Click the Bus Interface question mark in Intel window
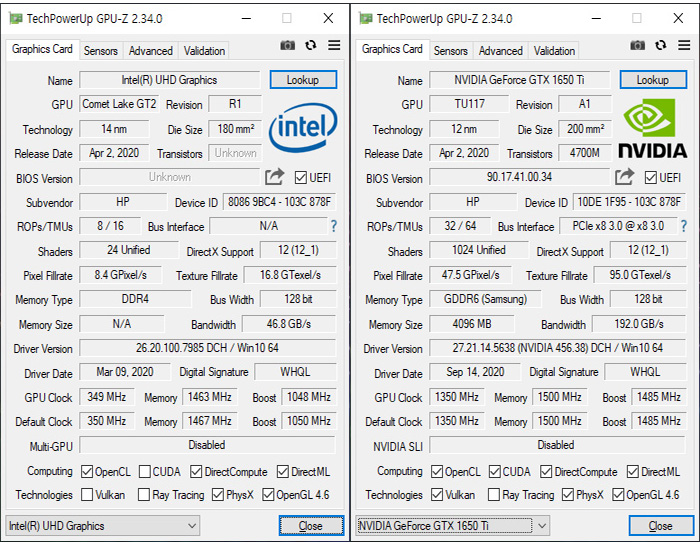700x544 pixels. pos(334,226)
